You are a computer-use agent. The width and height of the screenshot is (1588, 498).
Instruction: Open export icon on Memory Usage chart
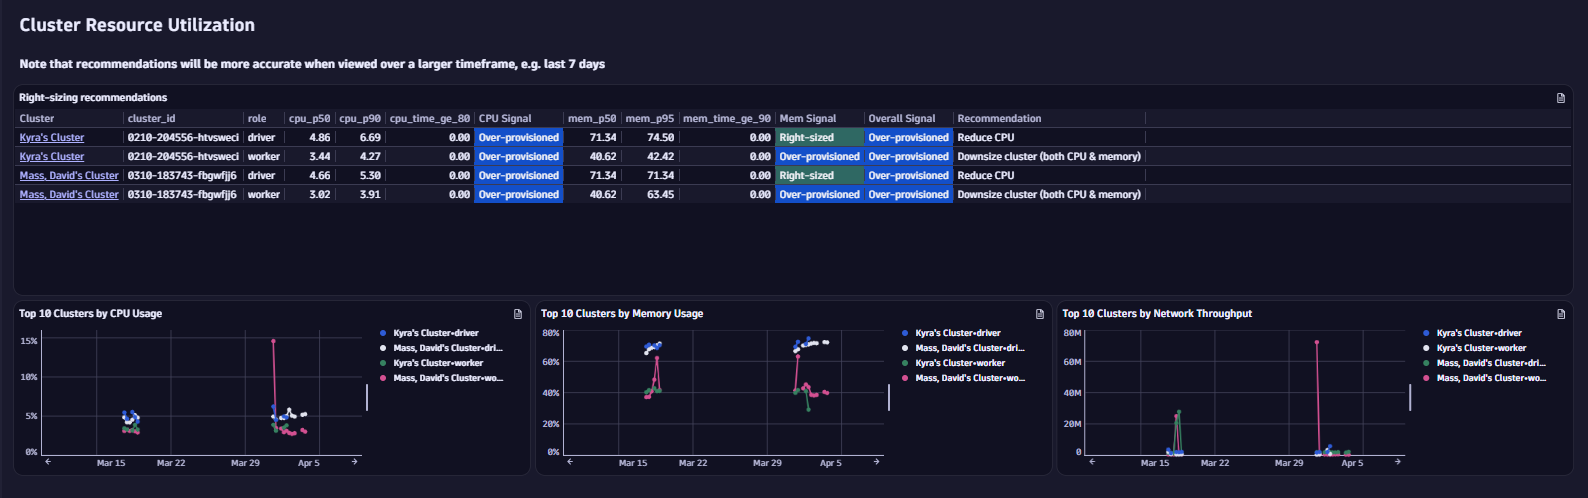(1039, 314)
